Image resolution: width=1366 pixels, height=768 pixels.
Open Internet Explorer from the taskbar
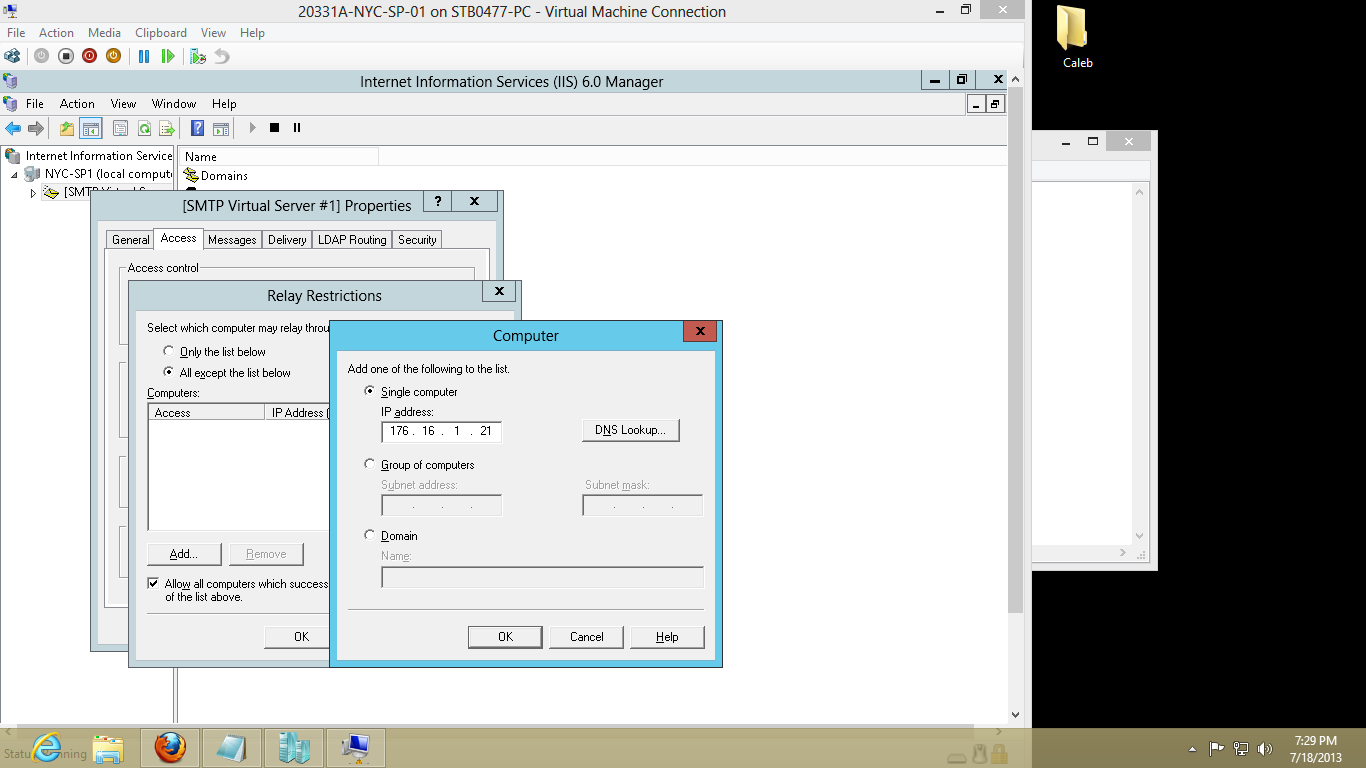pyautogui.click(x=47, y=747)
